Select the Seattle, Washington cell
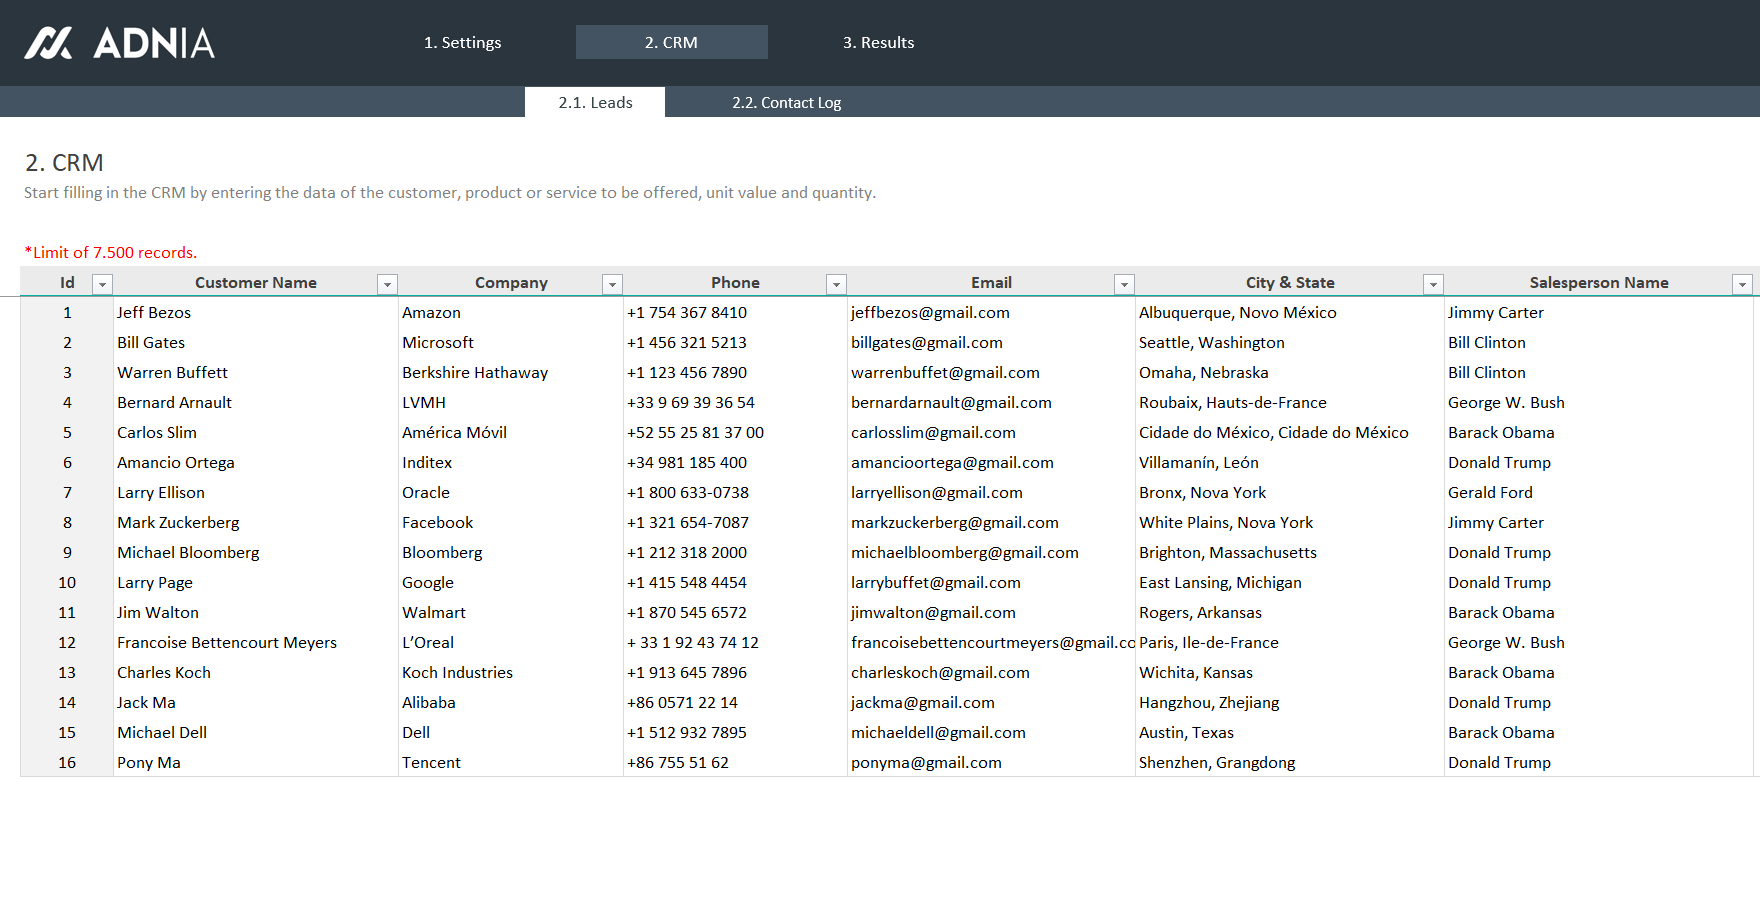This screenshot has width=1760, height=909. (x=1290, y=342)
